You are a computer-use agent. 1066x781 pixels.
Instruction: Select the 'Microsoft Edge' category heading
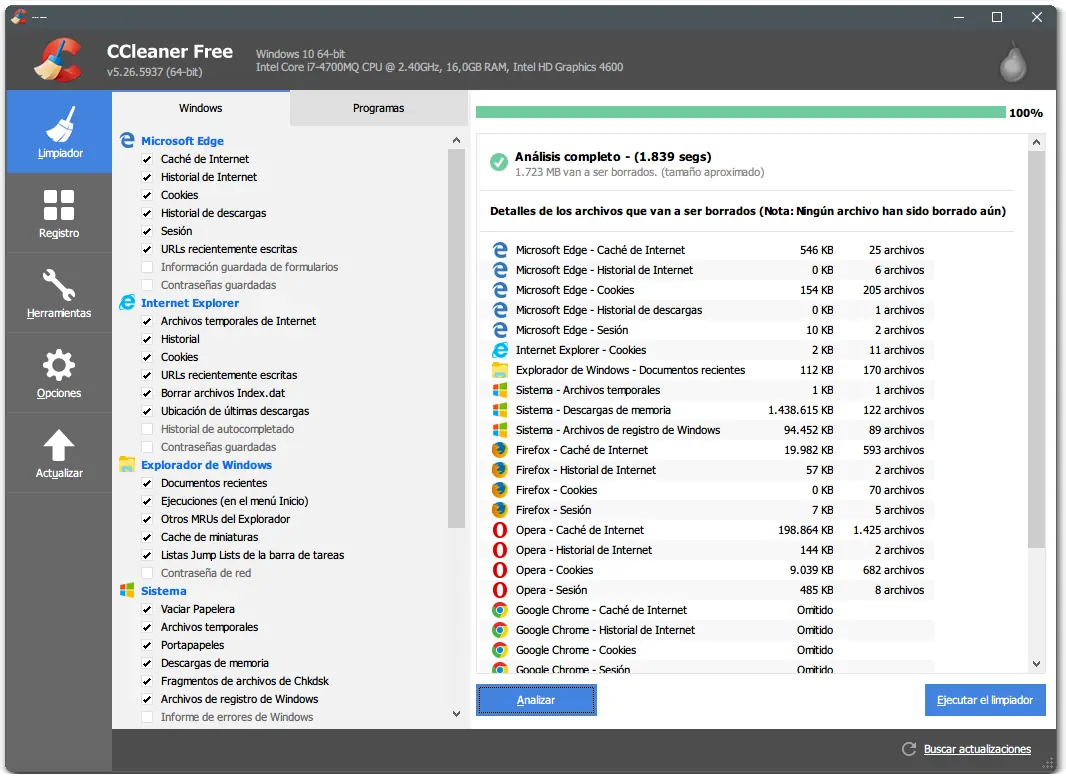pyautogui.click(x=182, y=141)
